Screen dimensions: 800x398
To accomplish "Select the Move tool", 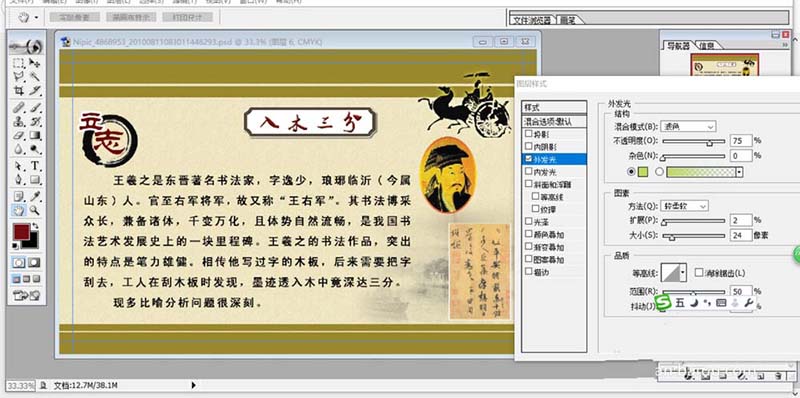I will (35, 63).
